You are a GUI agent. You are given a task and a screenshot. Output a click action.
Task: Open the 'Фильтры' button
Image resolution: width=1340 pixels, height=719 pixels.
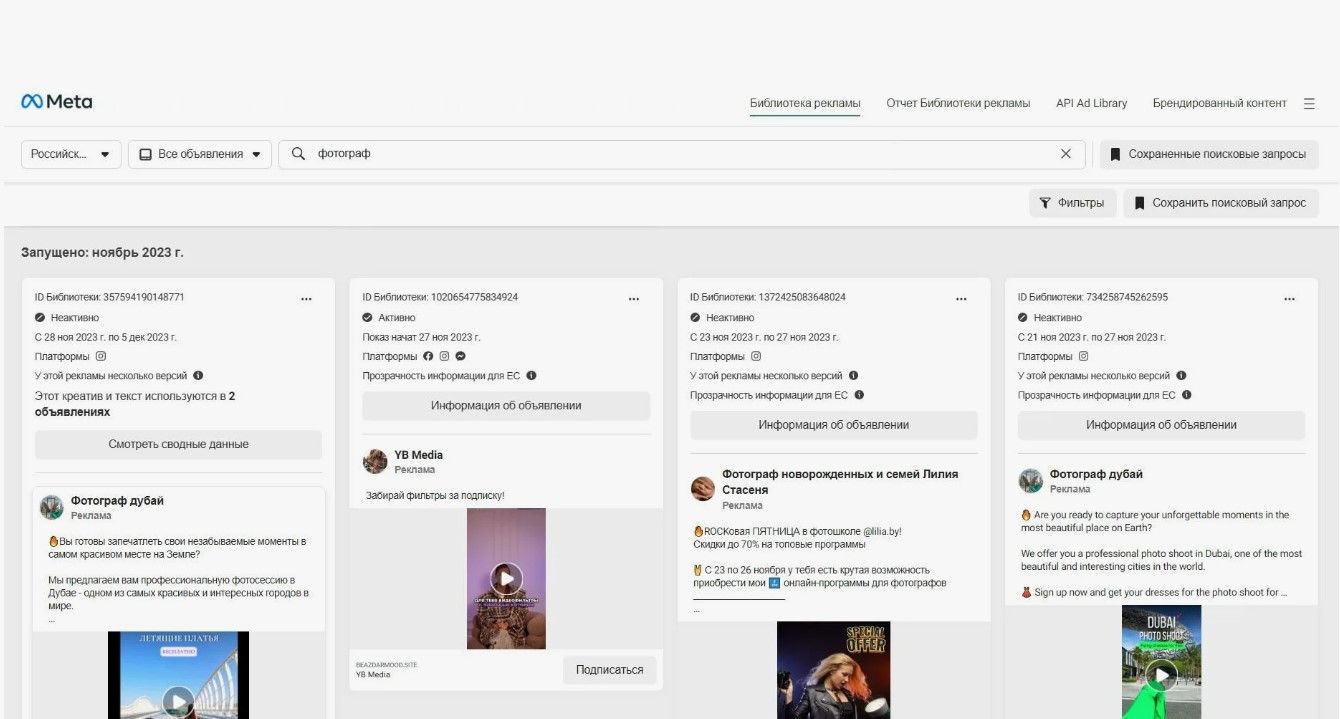1072,203
